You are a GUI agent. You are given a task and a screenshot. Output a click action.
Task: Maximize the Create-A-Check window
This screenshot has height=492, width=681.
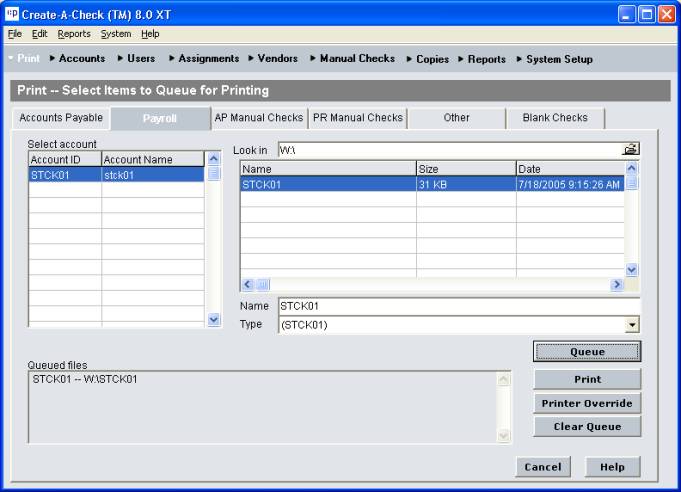(x=646, y=14)
